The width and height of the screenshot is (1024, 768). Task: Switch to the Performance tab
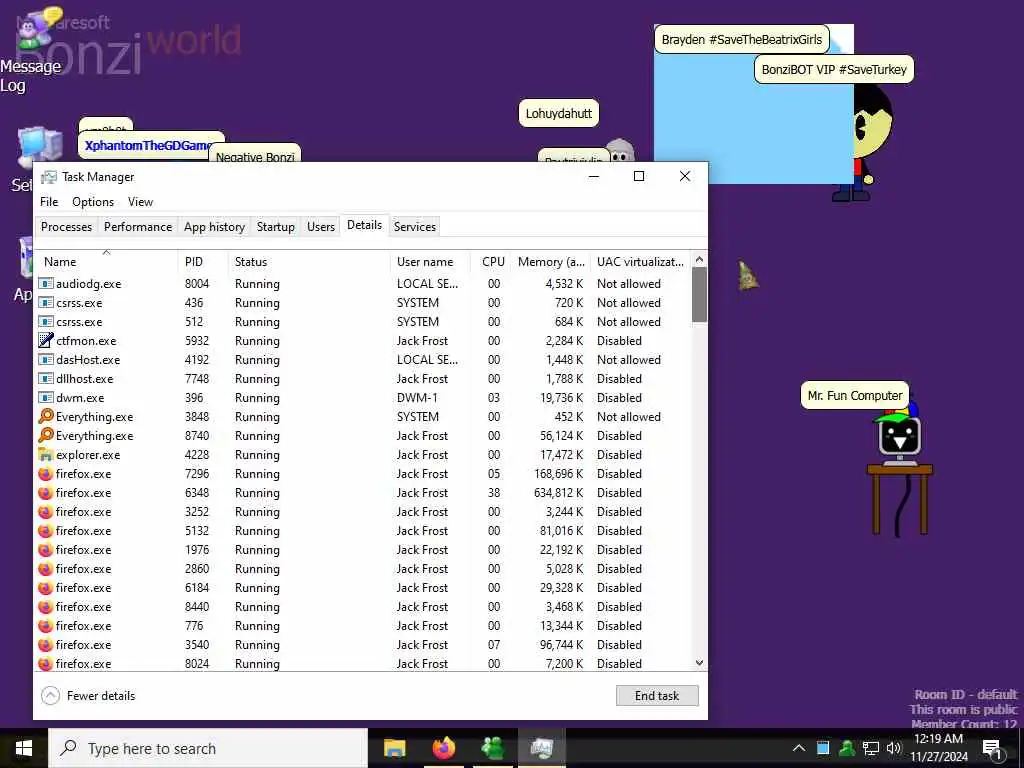click(138, 227)
